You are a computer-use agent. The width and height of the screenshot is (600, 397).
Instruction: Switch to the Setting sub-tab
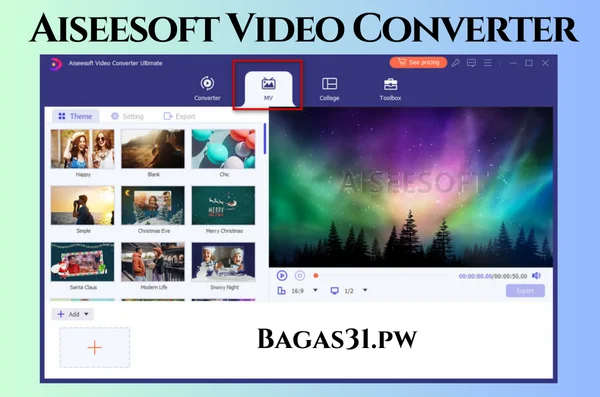pyautogui.click(x=127, y=116)
